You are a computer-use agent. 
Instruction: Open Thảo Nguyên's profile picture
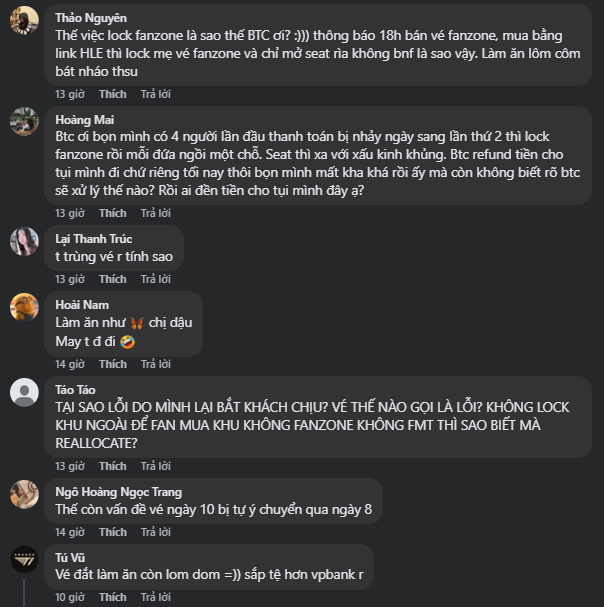[24, 20]
